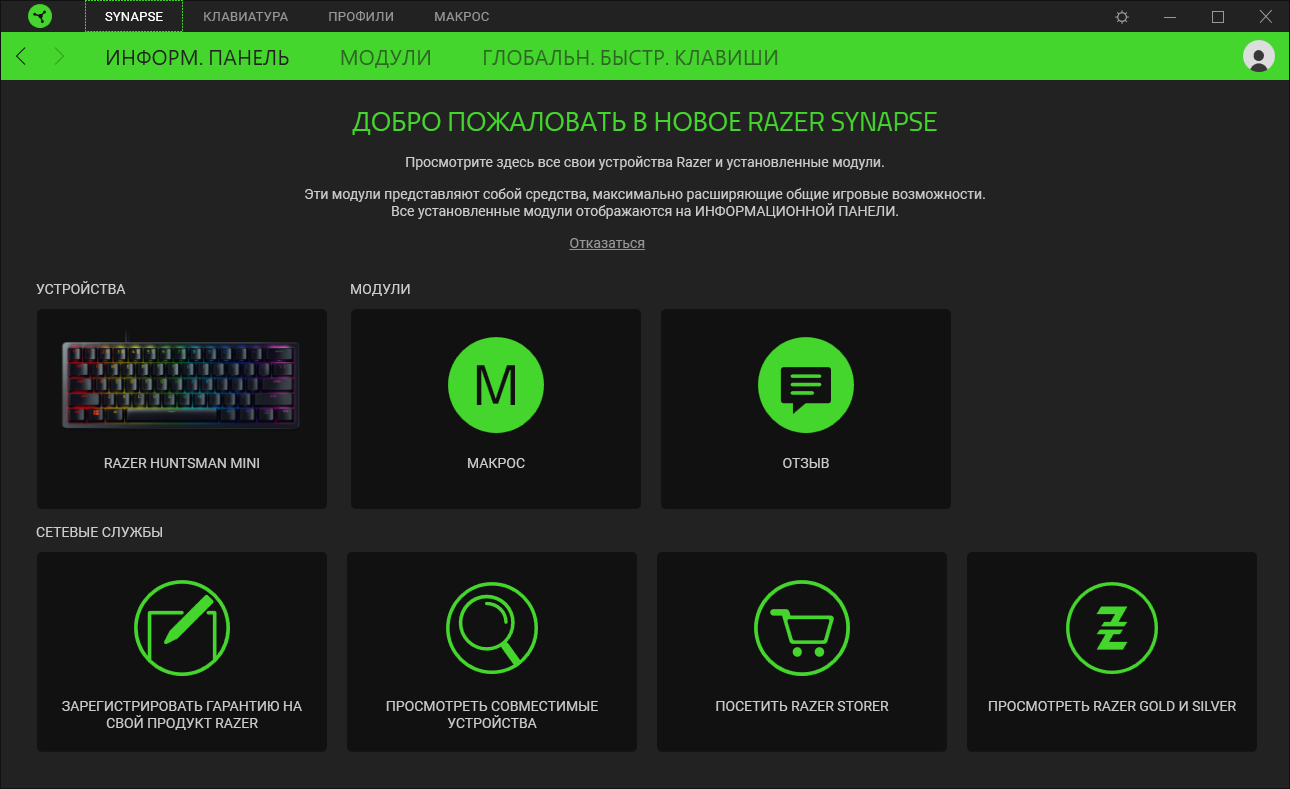Click the forward navigation arrow
The height and width of the screenshot is (789, 1290).
click(59, 57)
